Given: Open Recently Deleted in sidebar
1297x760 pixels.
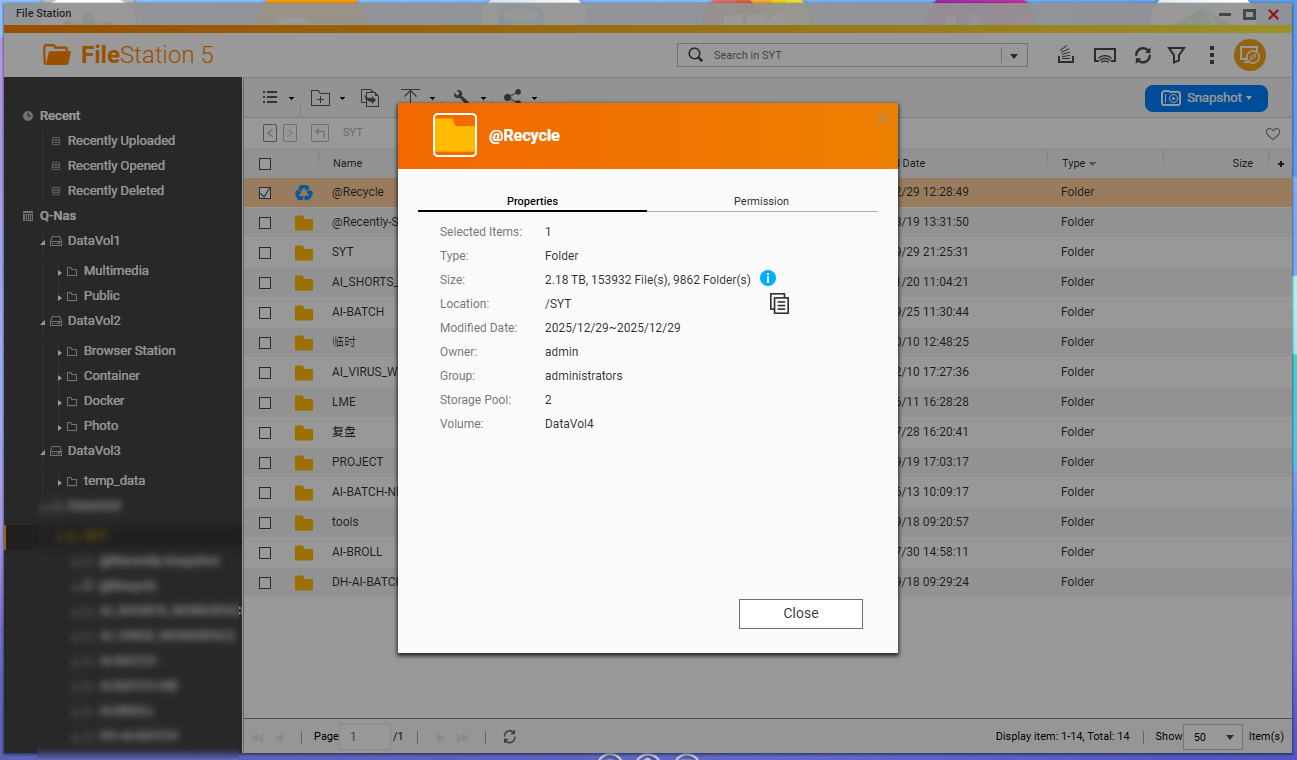Looking at the screenshot, I should (115, 191).
